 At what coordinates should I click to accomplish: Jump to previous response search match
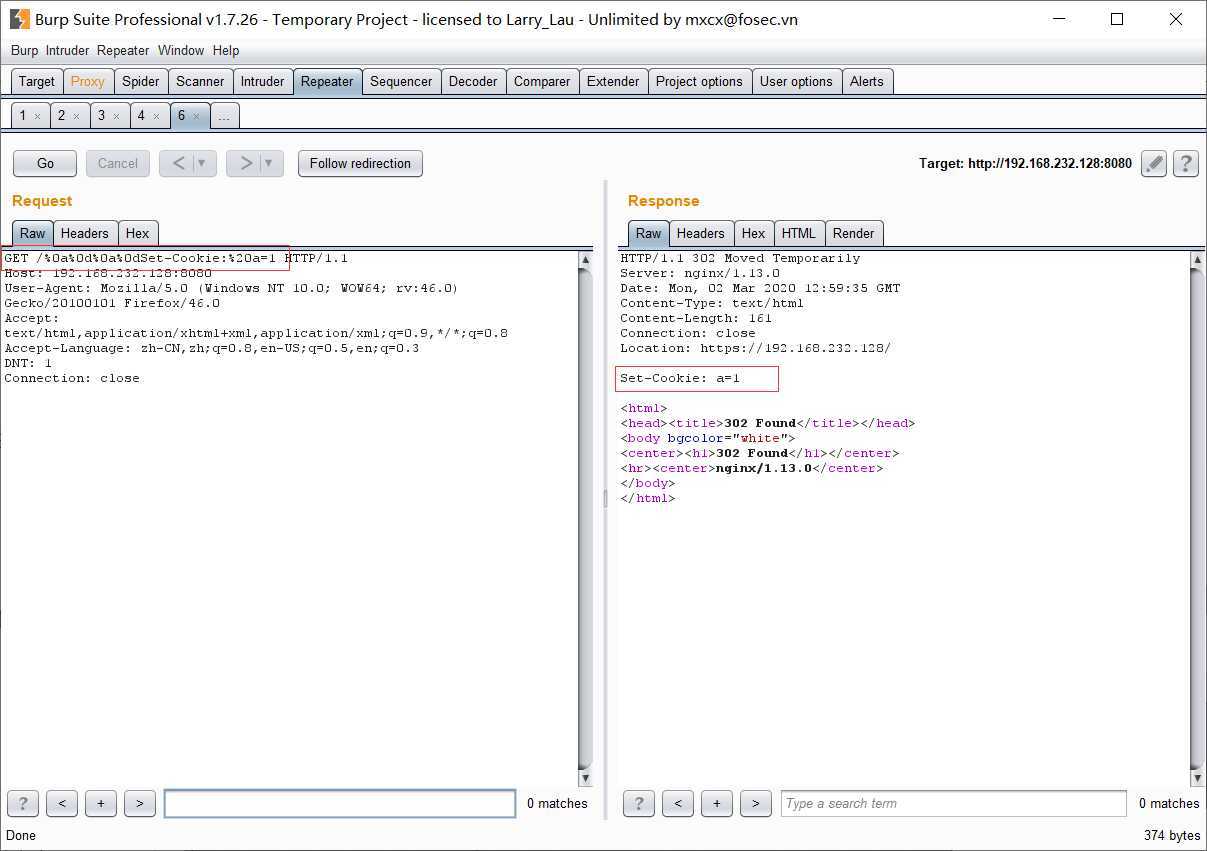[678, 803]
